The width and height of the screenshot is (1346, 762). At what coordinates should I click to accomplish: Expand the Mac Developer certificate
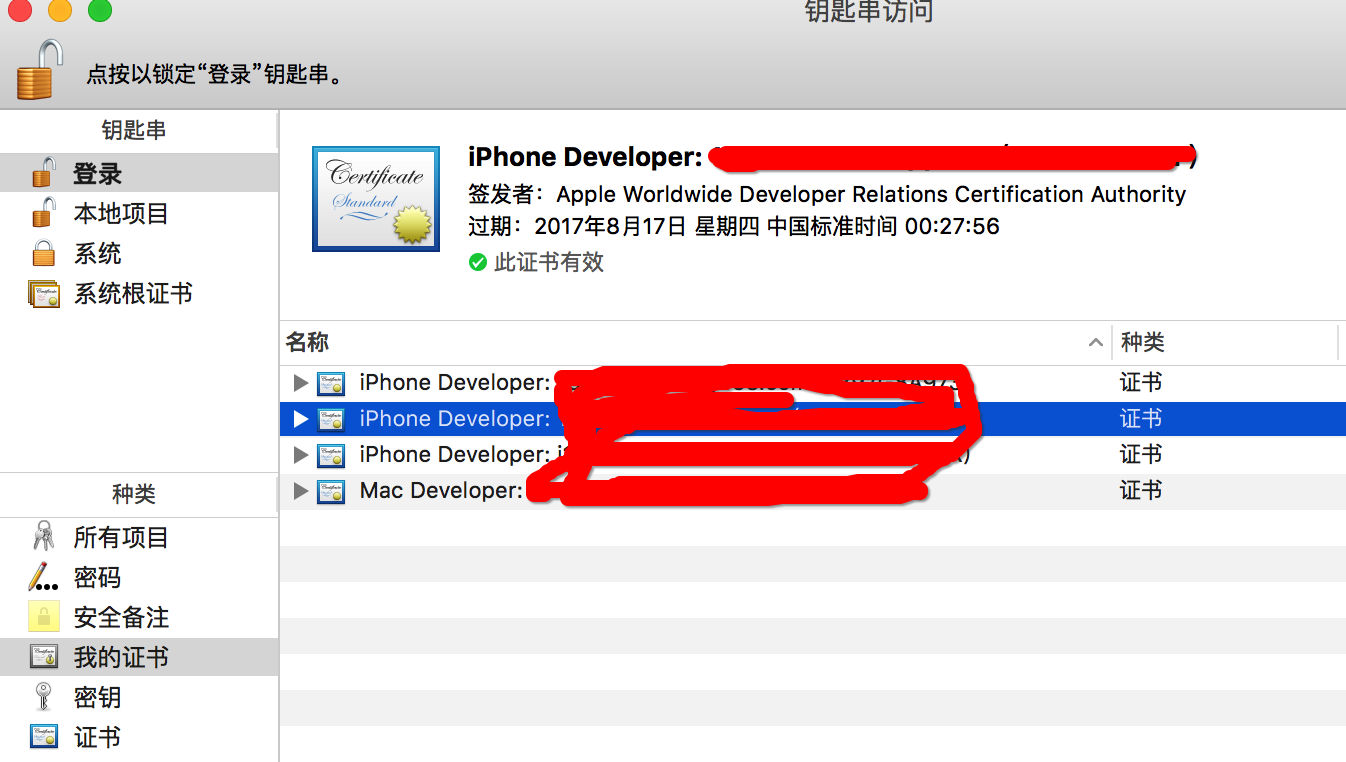300,491
